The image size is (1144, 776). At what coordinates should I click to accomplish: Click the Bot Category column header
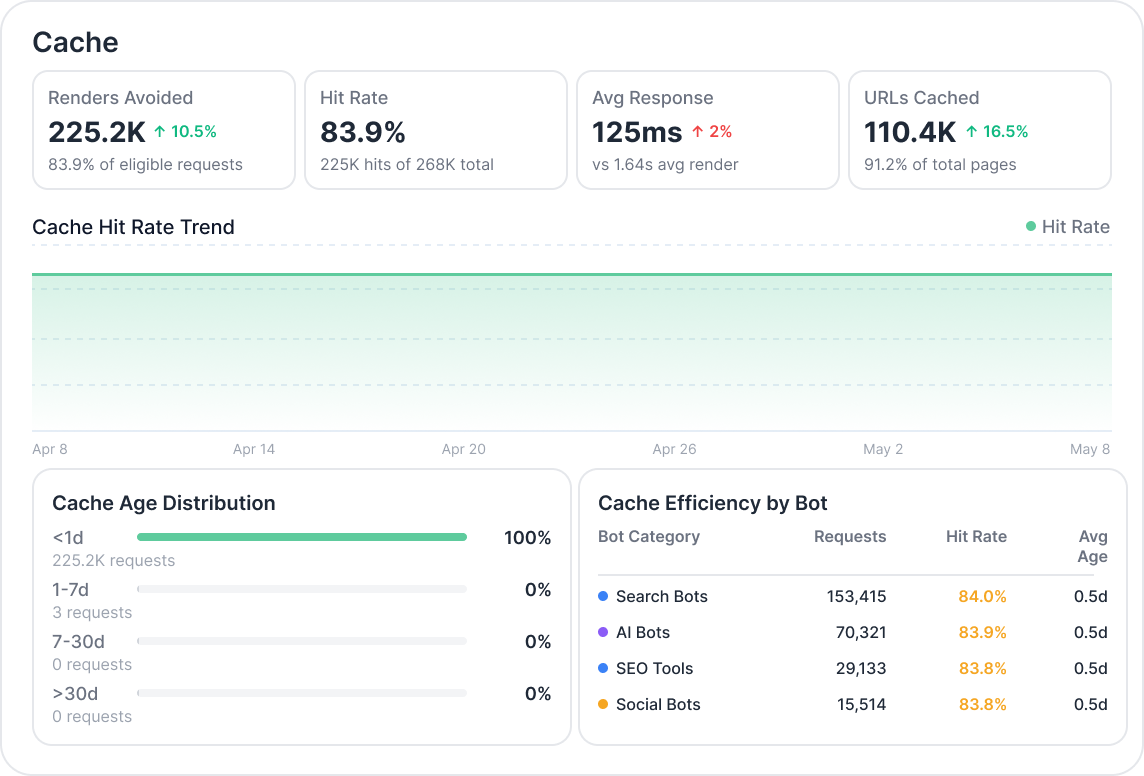[649, 537]
